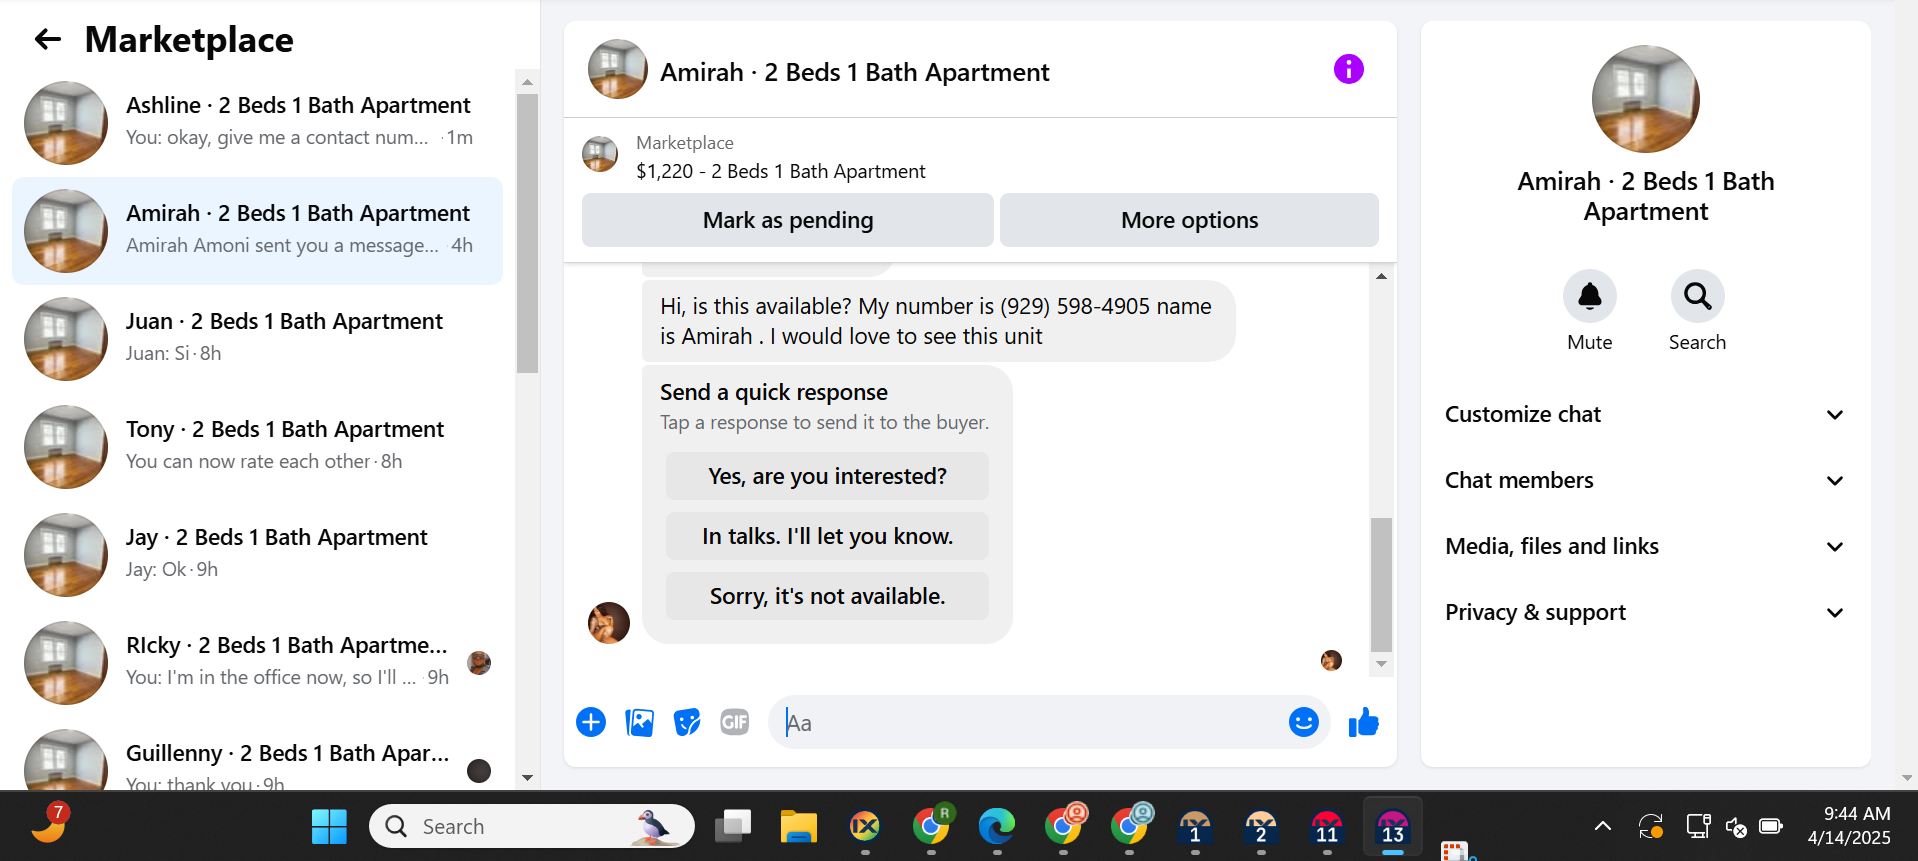This screenshot has height=861, width=1918.
Task: Expand Media, files and links
Action: (1645, 546)
